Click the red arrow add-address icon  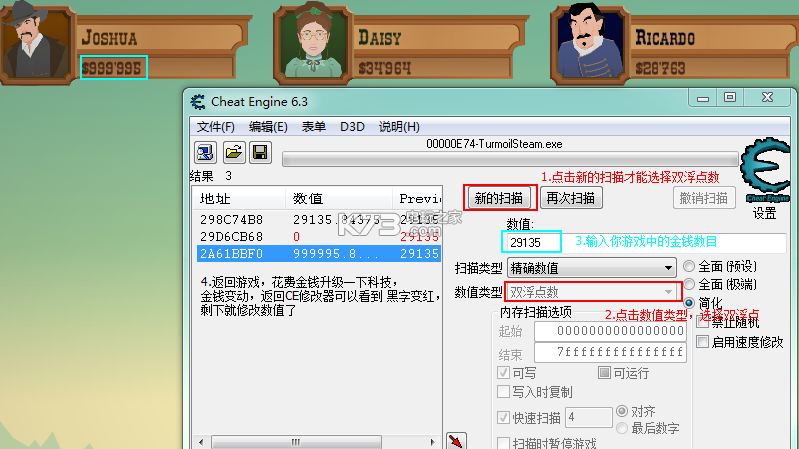(x=456, y=440)
